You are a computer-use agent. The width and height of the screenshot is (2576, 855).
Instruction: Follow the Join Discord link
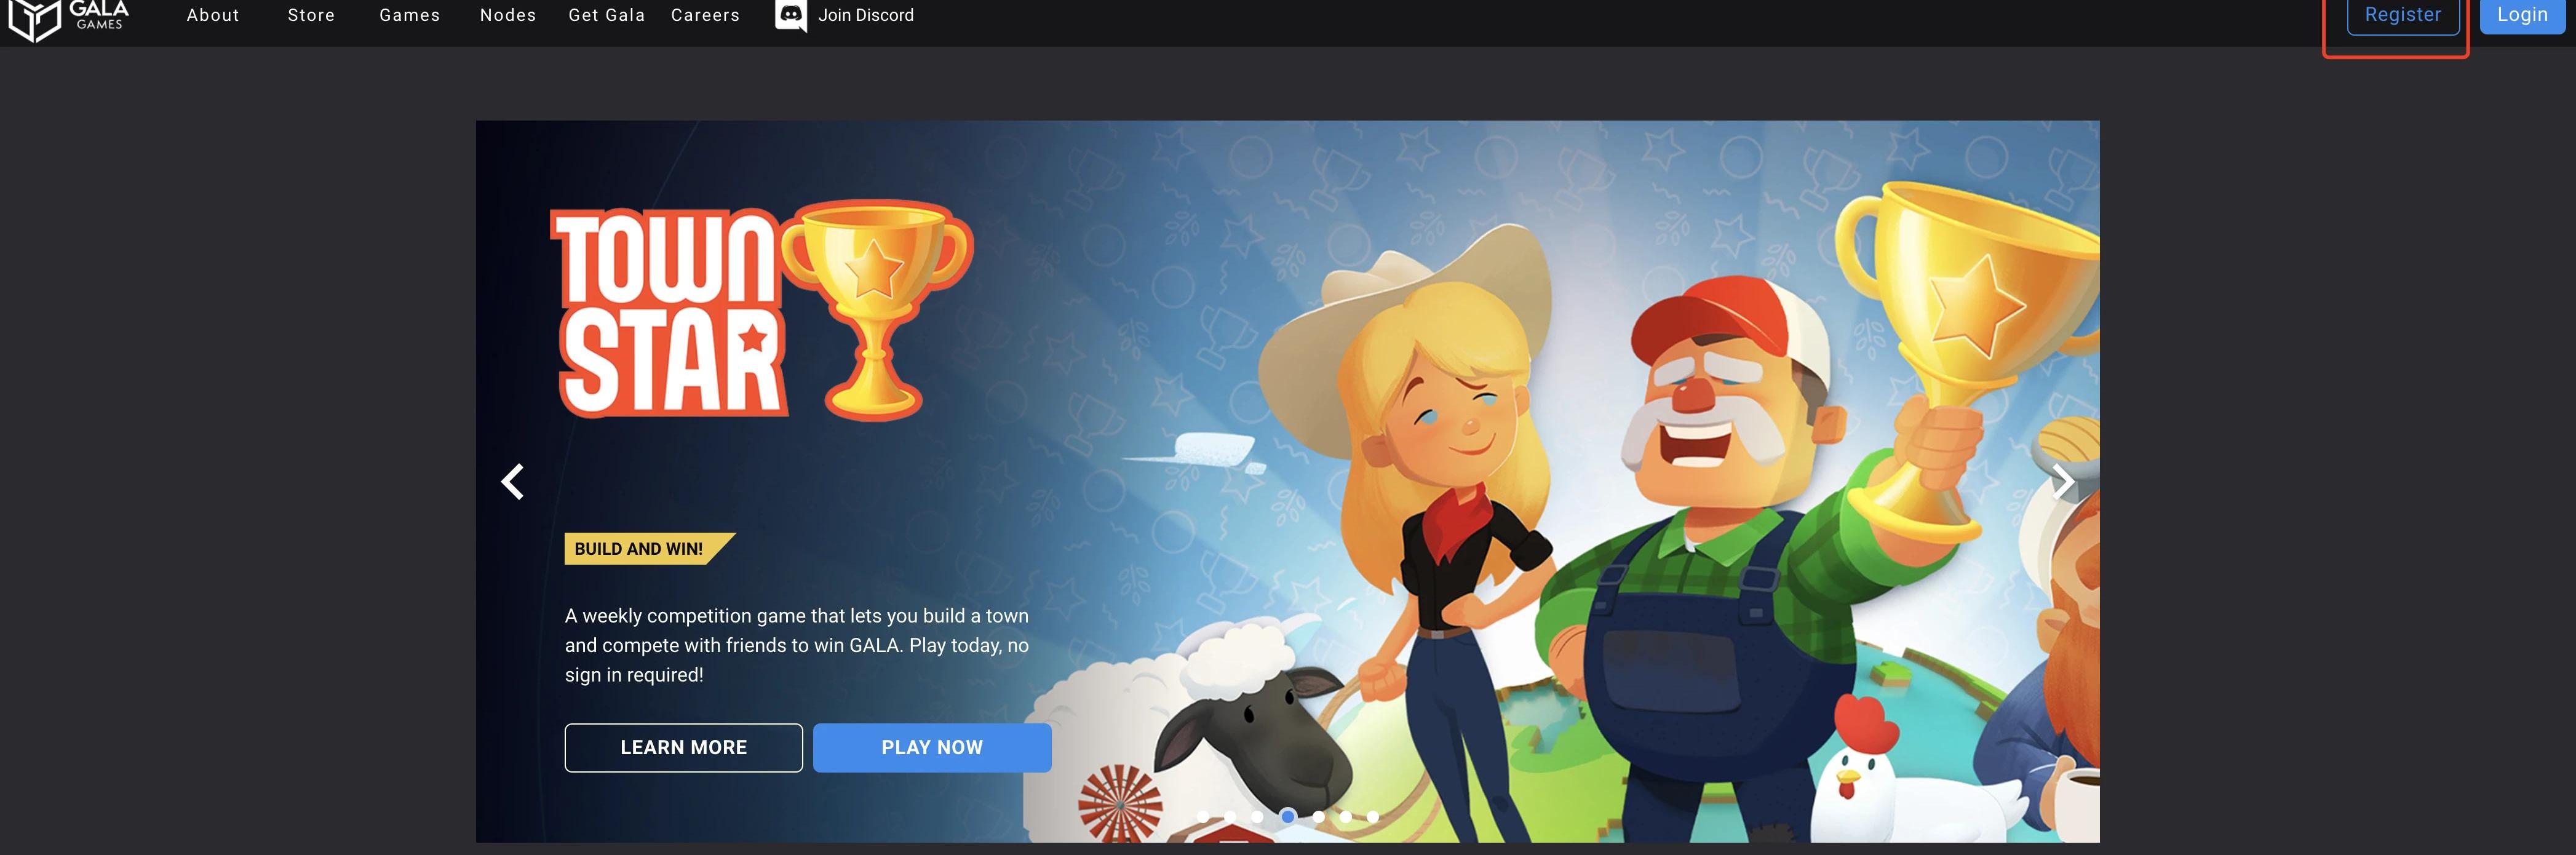click(866, 15)
